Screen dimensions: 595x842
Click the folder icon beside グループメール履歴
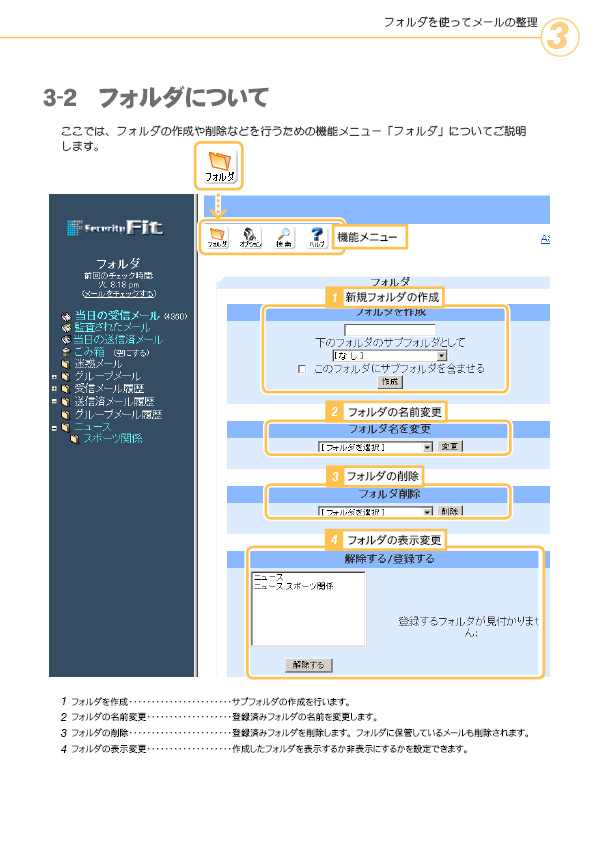pyautogui.click(x=66, y=415)
